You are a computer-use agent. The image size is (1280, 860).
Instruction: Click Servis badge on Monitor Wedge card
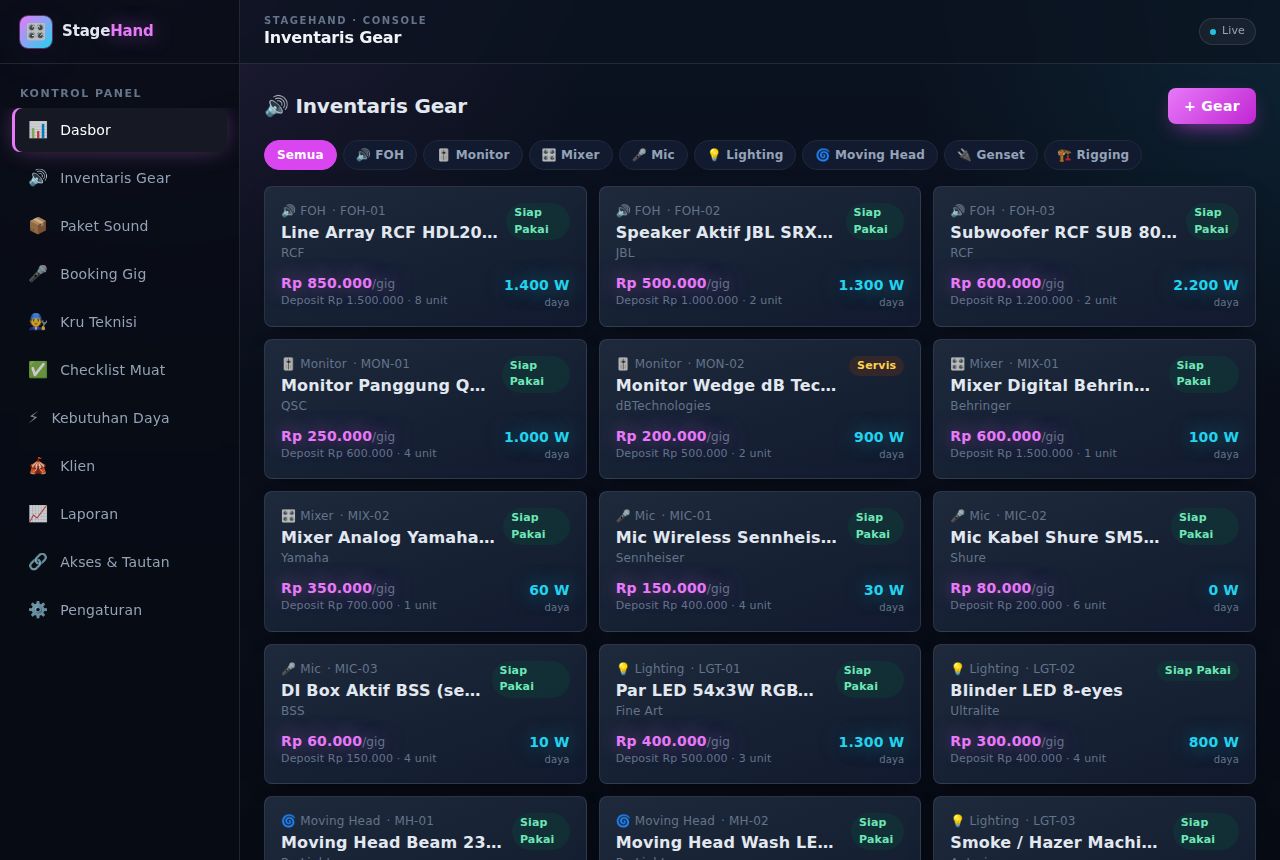[x=876, y=365]
